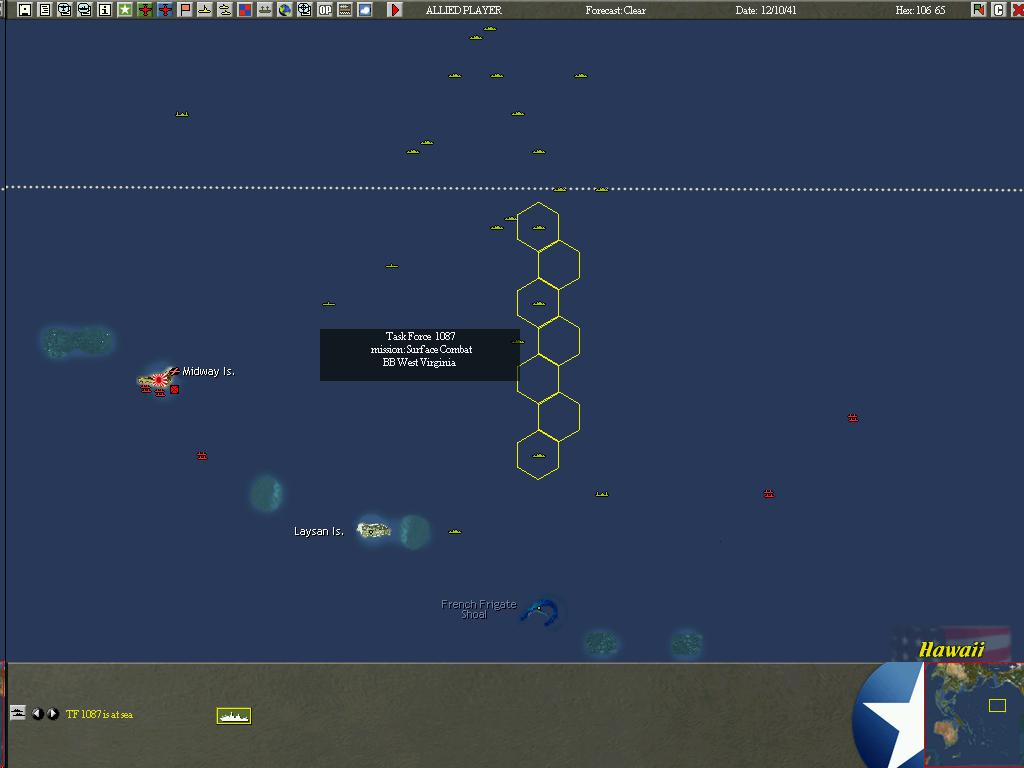Click the 'Forecast: Clear' text
This screenshot has width=1024, height=768.
[x=615, y=10]
